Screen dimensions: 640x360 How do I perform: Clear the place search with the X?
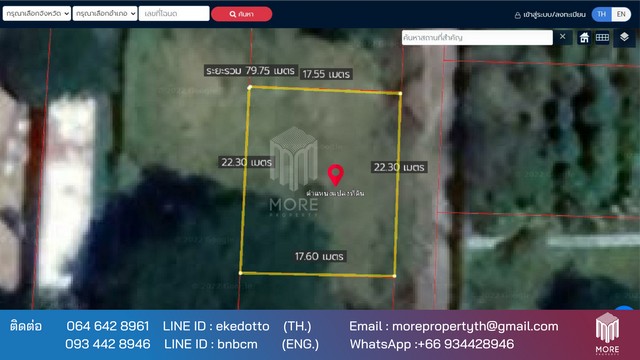562,37
